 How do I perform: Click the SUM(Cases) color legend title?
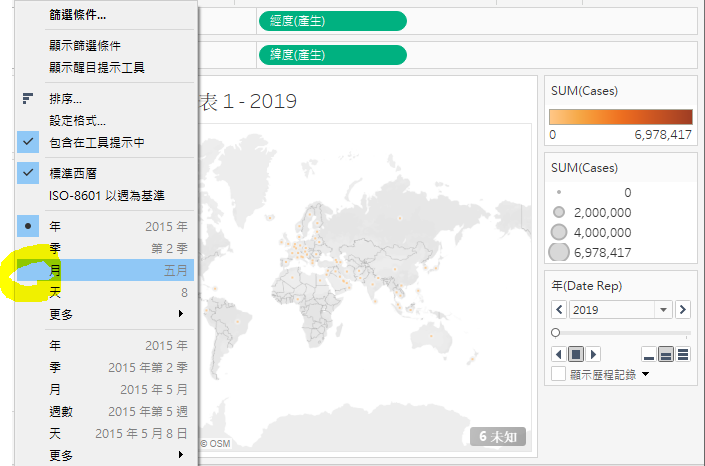(585, 91)
